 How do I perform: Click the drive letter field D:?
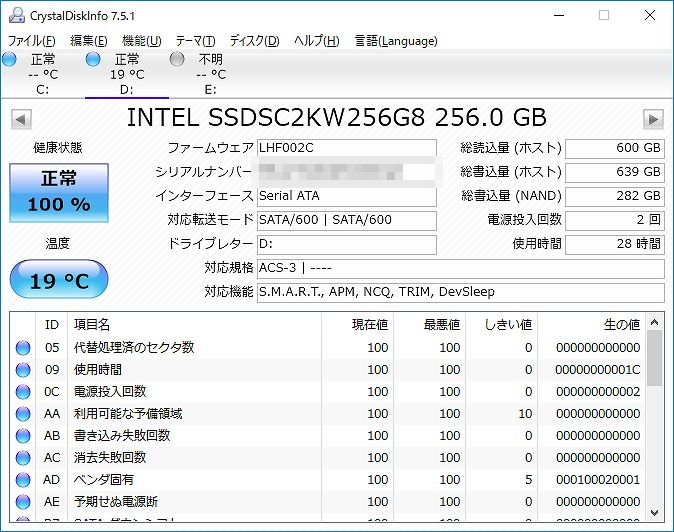[x=346, y=244]
